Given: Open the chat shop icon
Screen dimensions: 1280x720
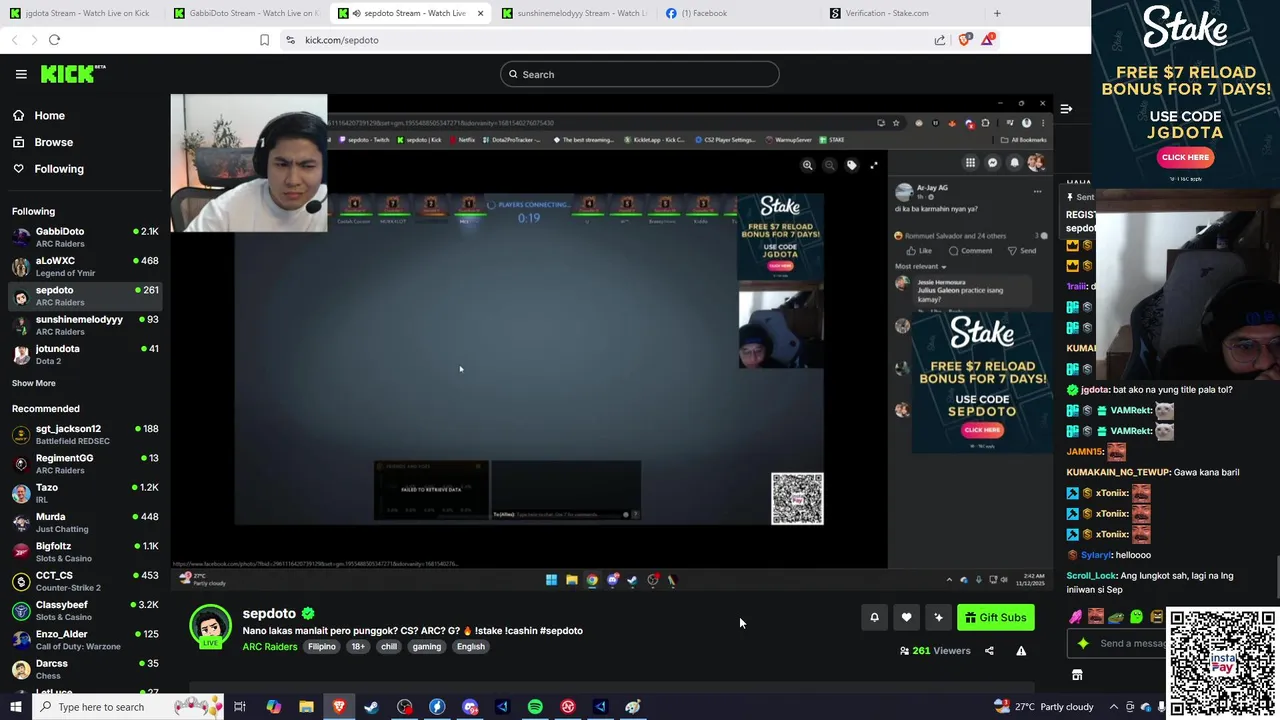Looking at the screenshot, I should tap(1077, 675).
